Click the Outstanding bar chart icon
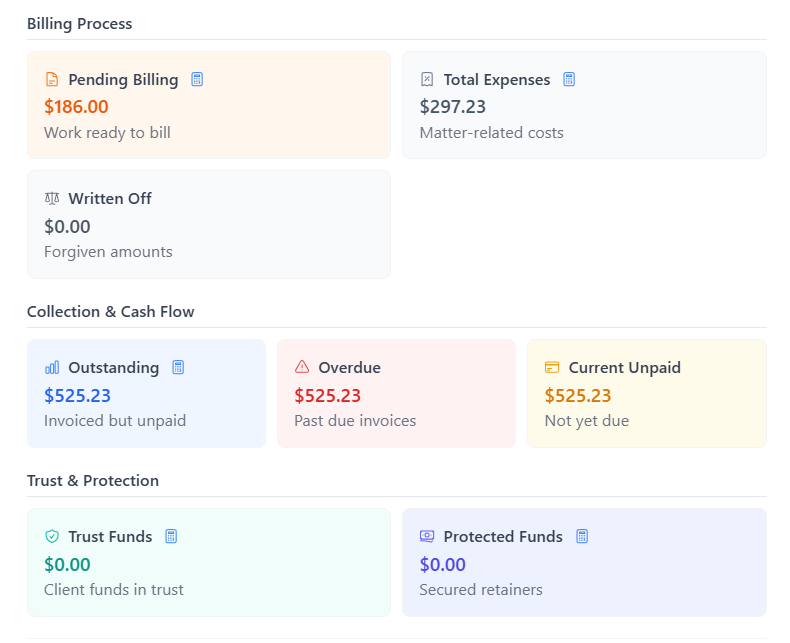The width and height of the screenshot is (790, 643). 52,368
